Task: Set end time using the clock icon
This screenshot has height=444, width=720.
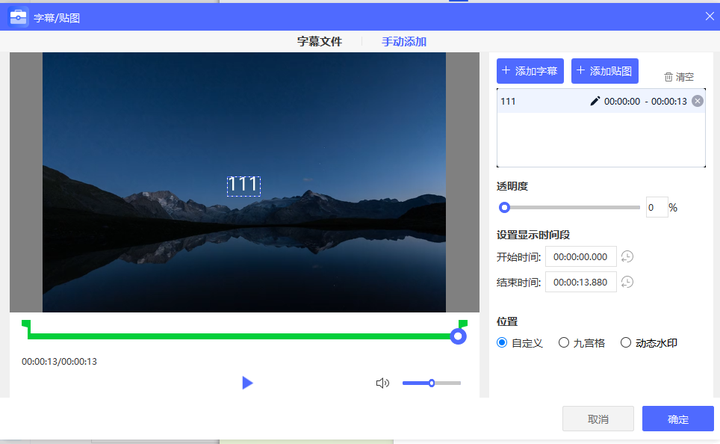Action: tap(627, 282)
